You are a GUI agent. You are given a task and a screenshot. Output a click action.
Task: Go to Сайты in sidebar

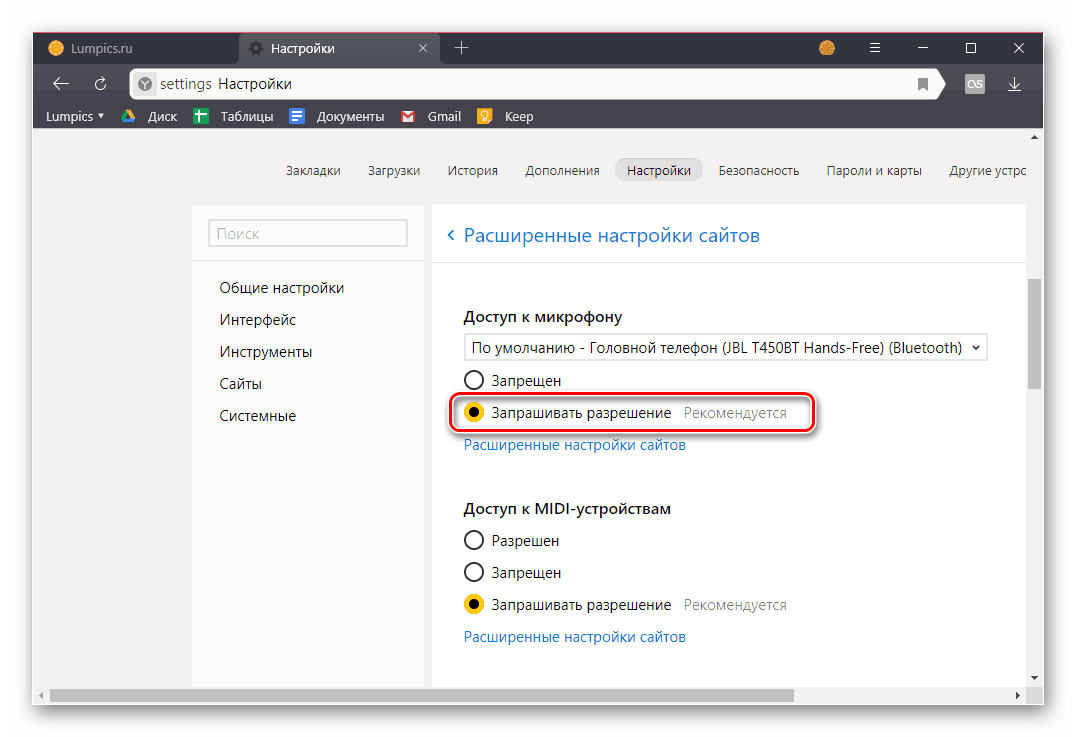tap(240, 384)
